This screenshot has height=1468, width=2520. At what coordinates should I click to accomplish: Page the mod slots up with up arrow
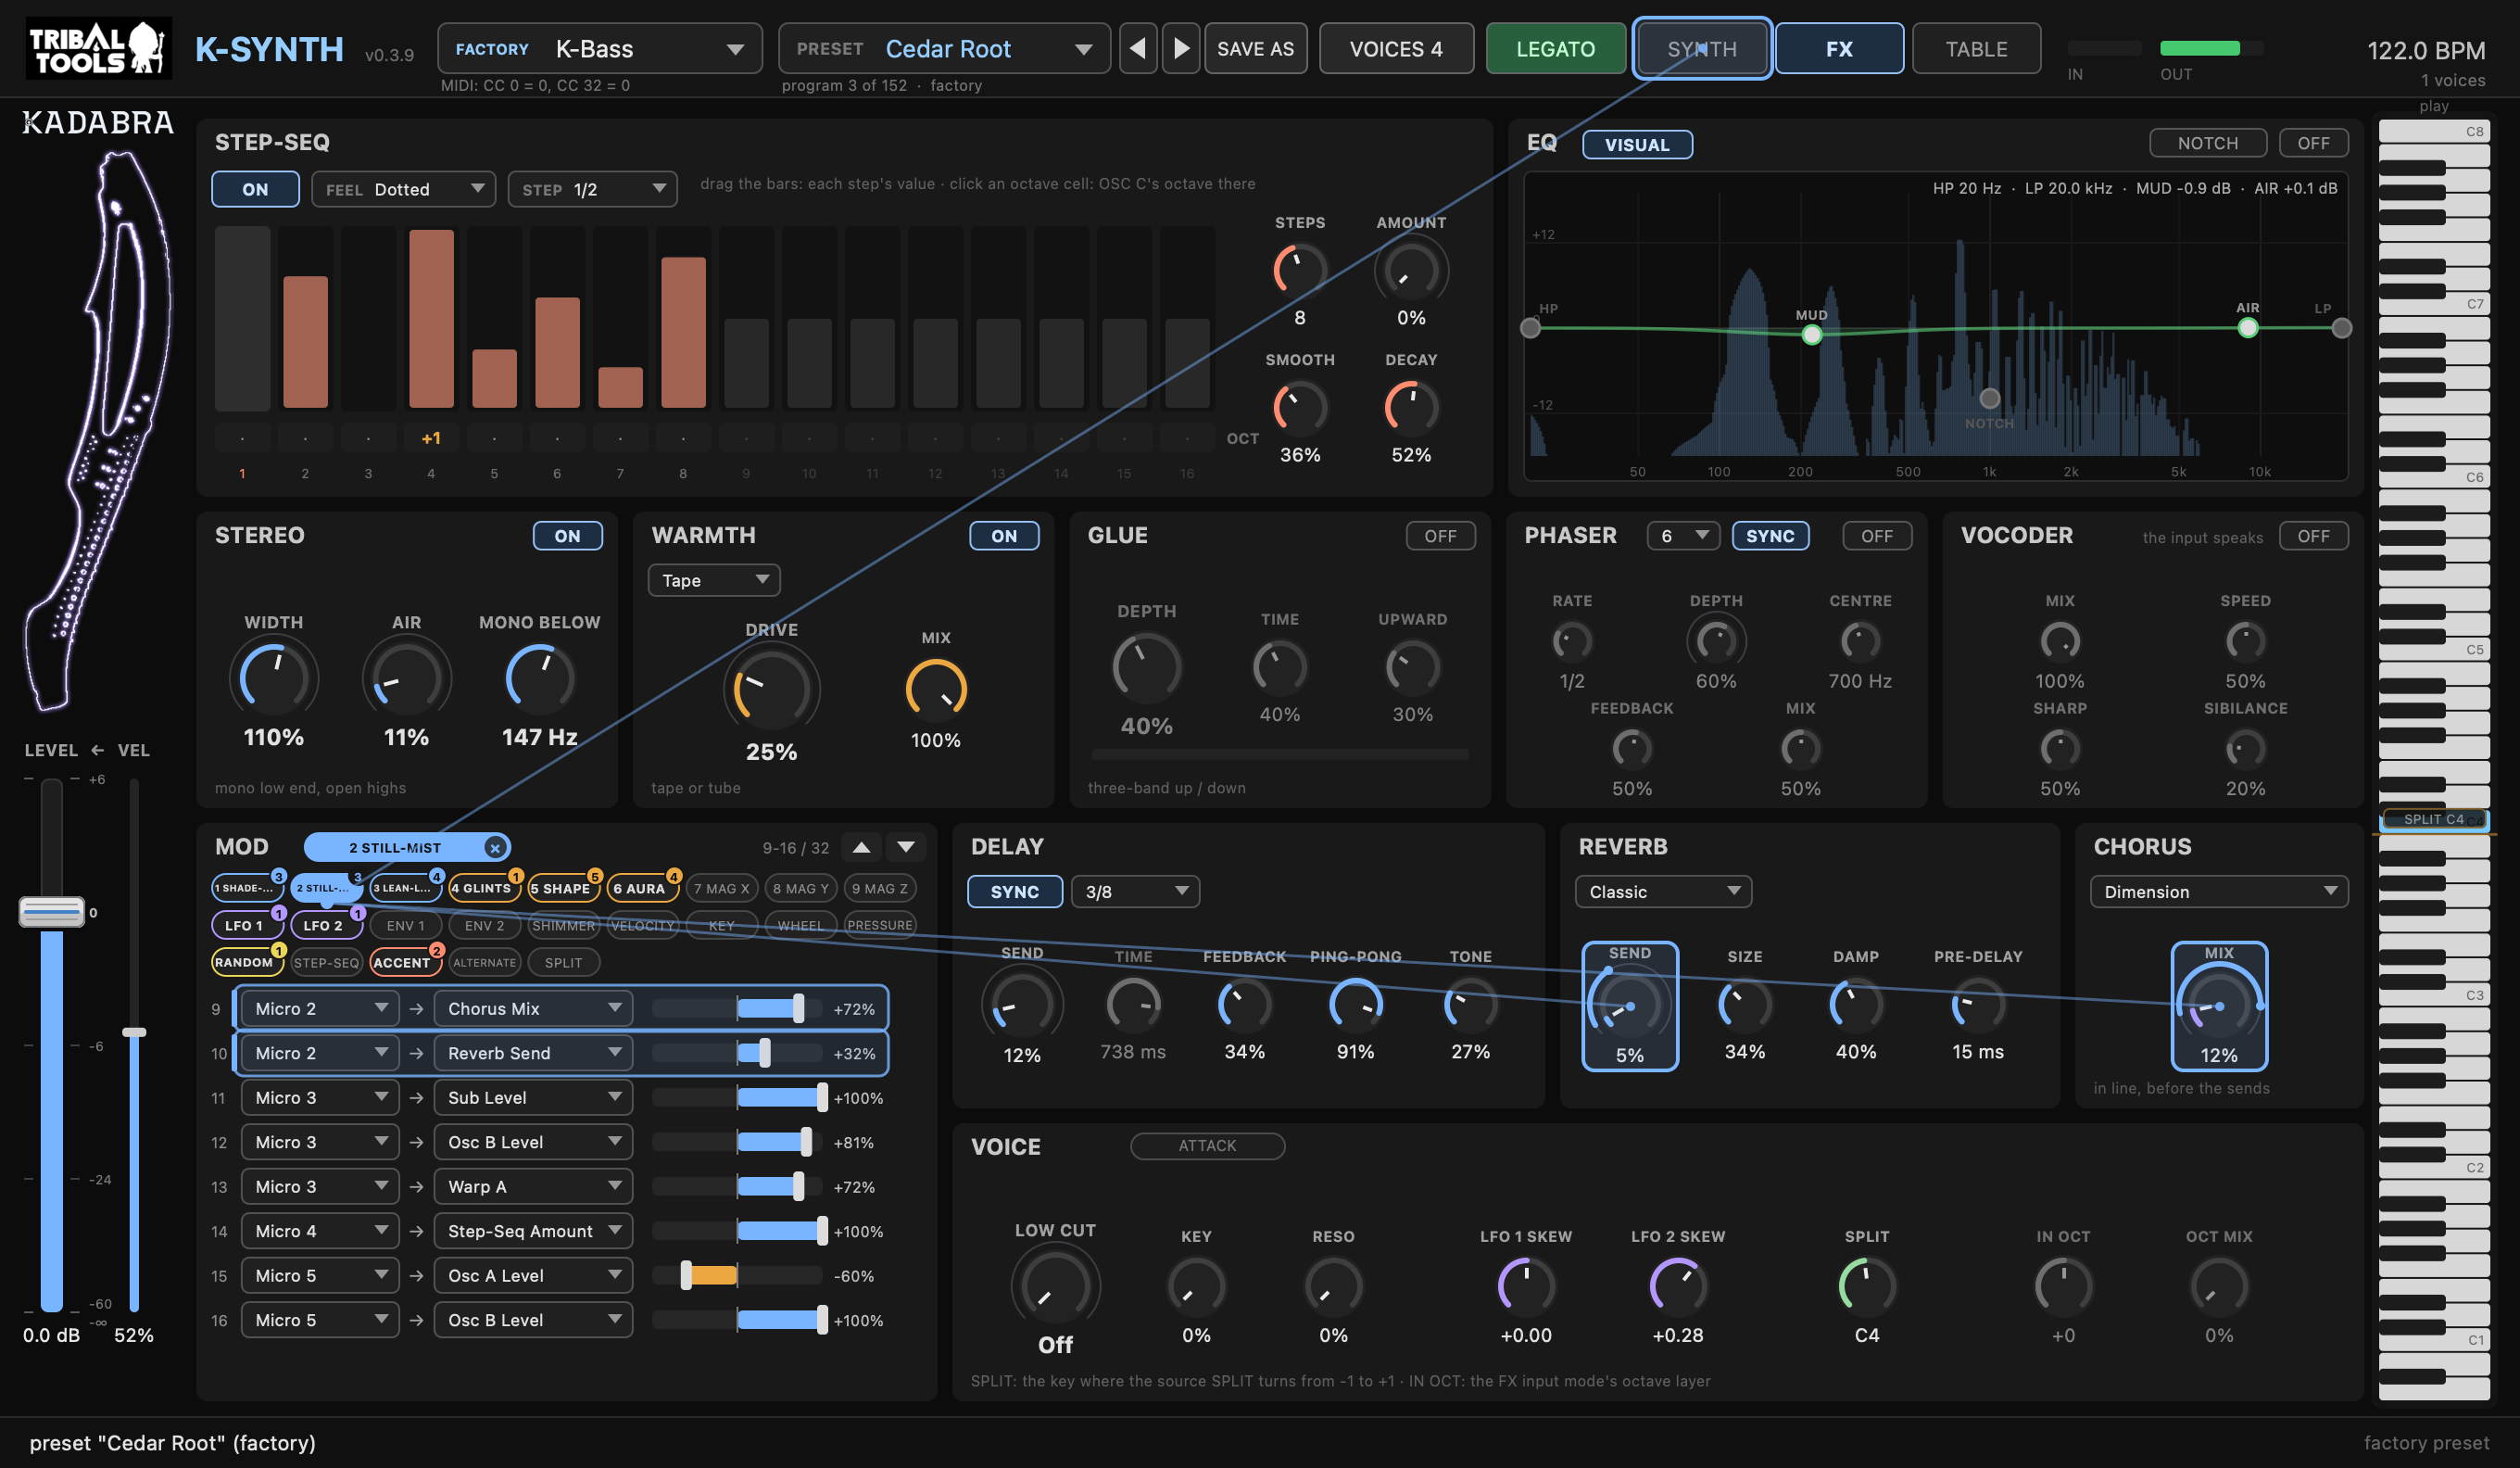click(861, 848)
